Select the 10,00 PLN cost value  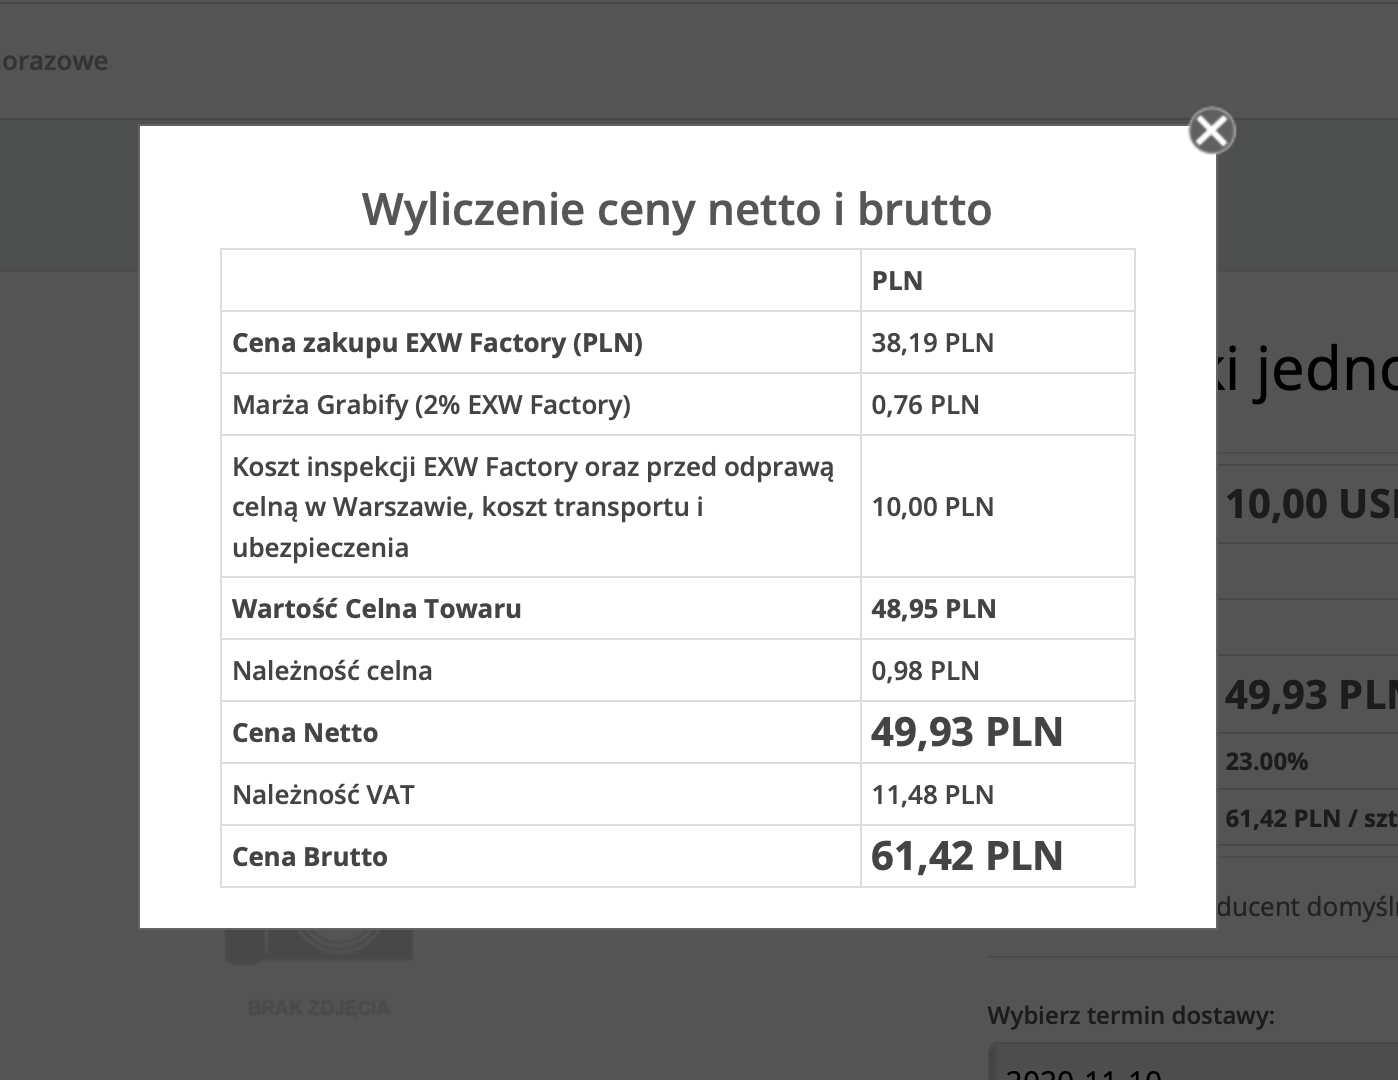point(932,507)
